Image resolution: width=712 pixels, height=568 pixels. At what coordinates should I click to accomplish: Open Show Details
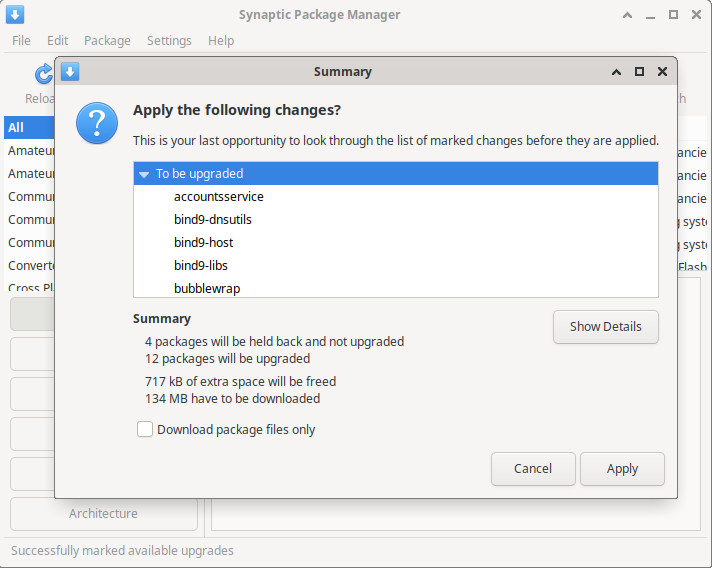click(605, 326)
